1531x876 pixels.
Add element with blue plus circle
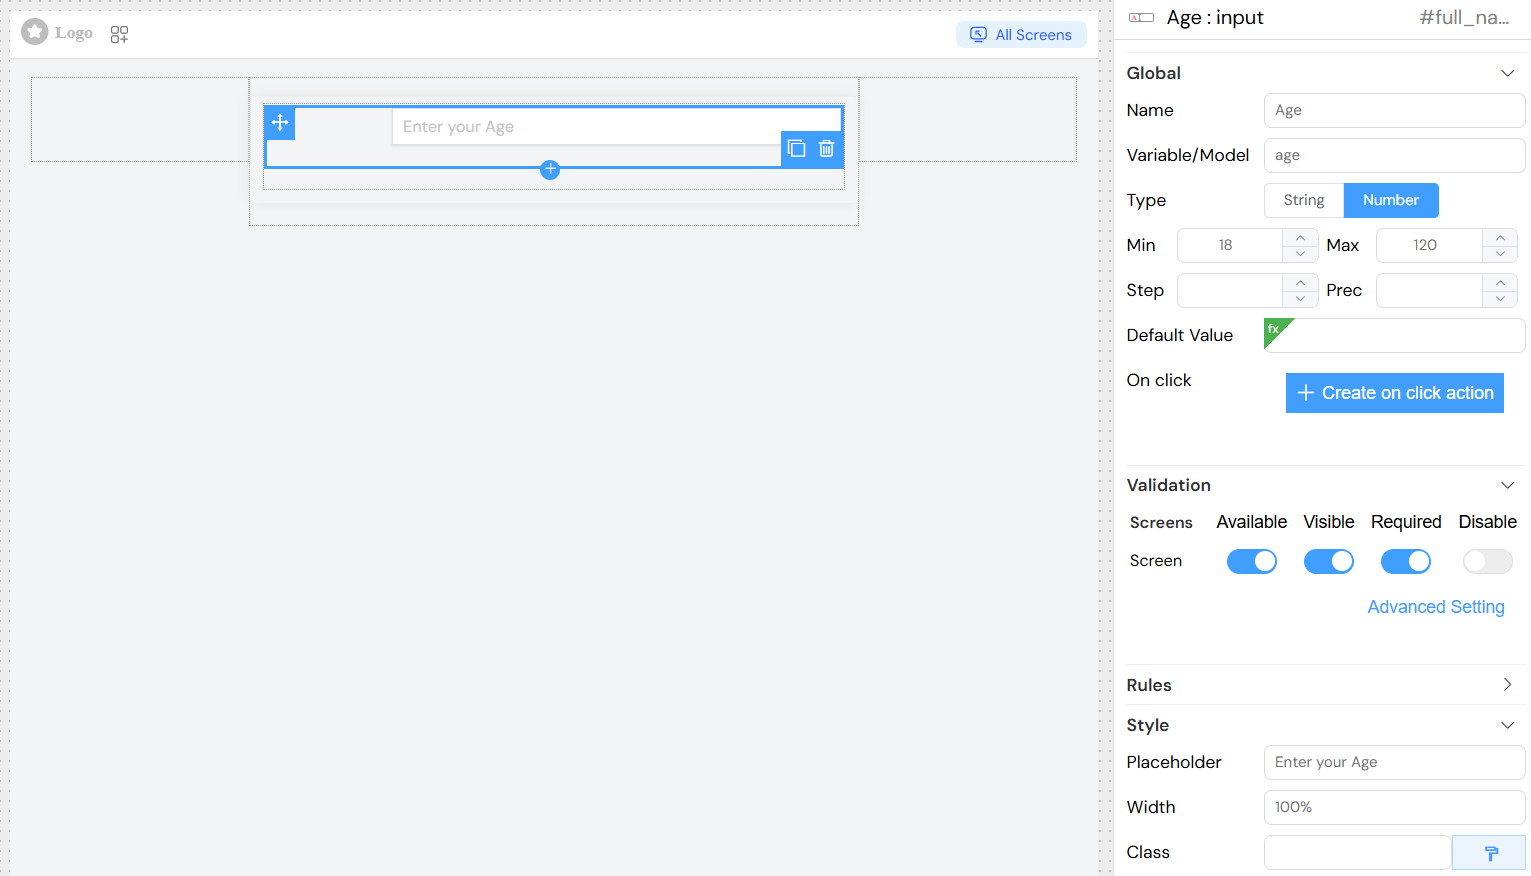550,169
